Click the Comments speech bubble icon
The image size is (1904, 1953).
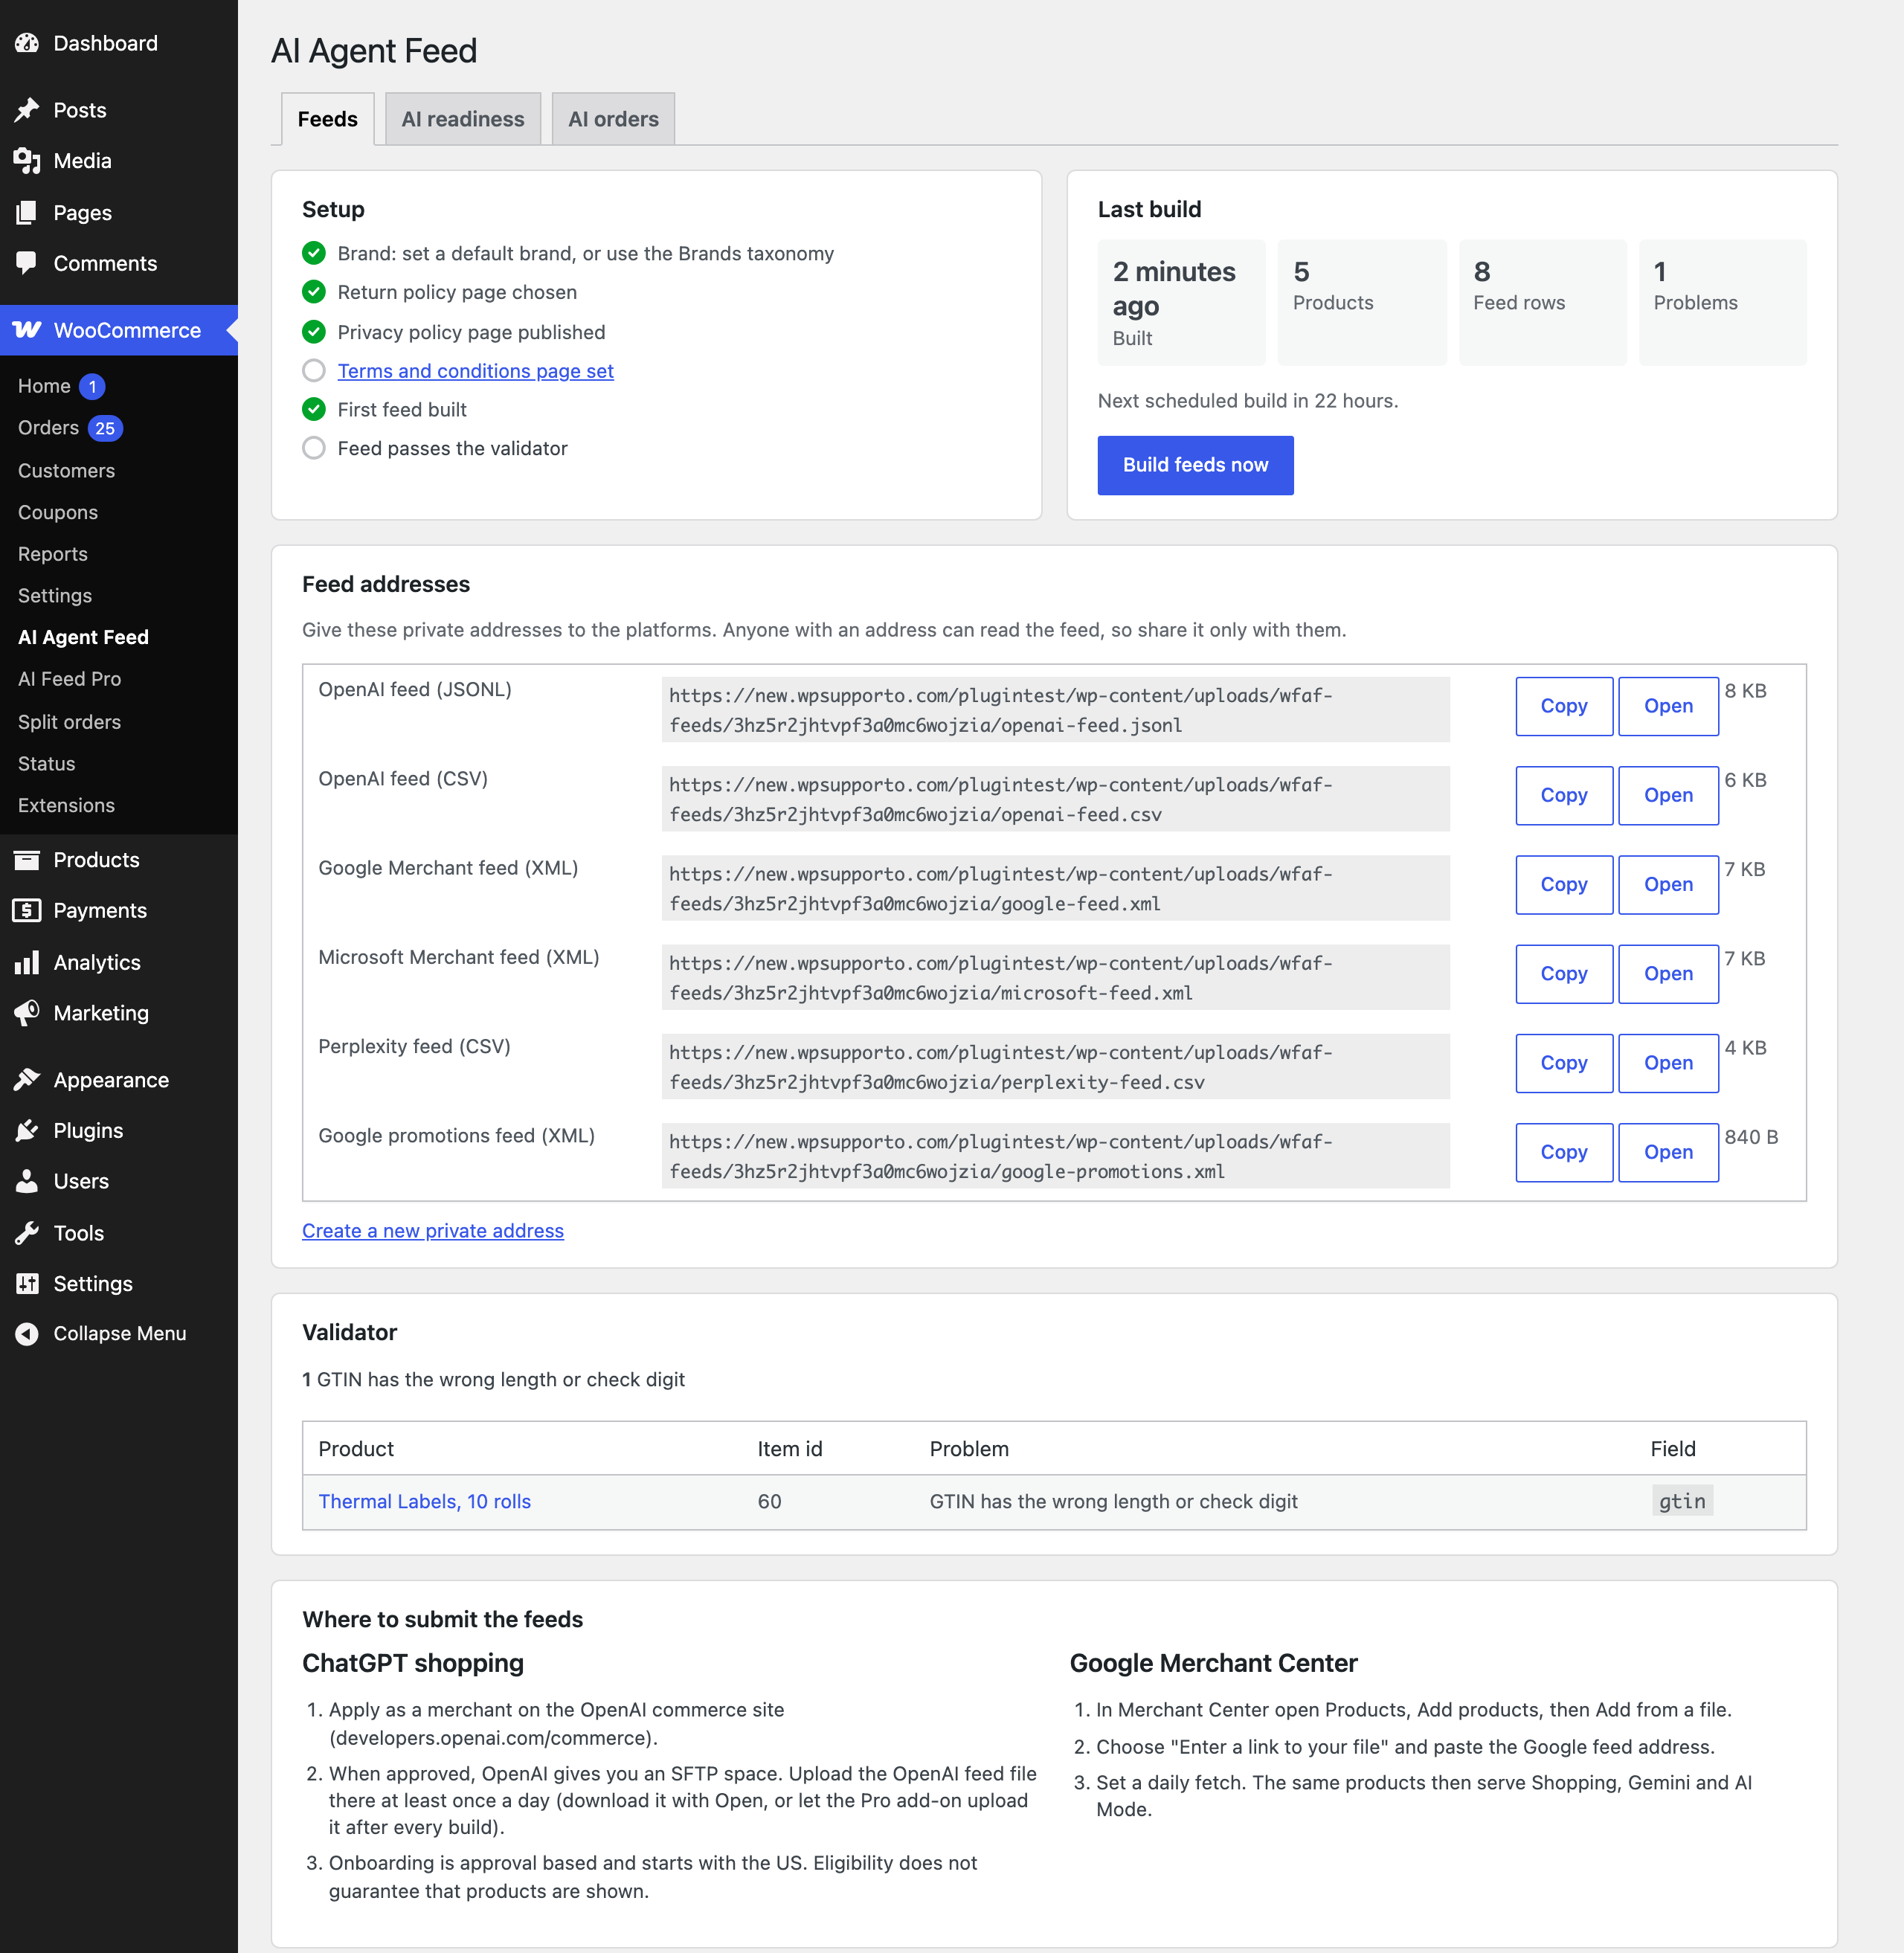click(27, 264)
